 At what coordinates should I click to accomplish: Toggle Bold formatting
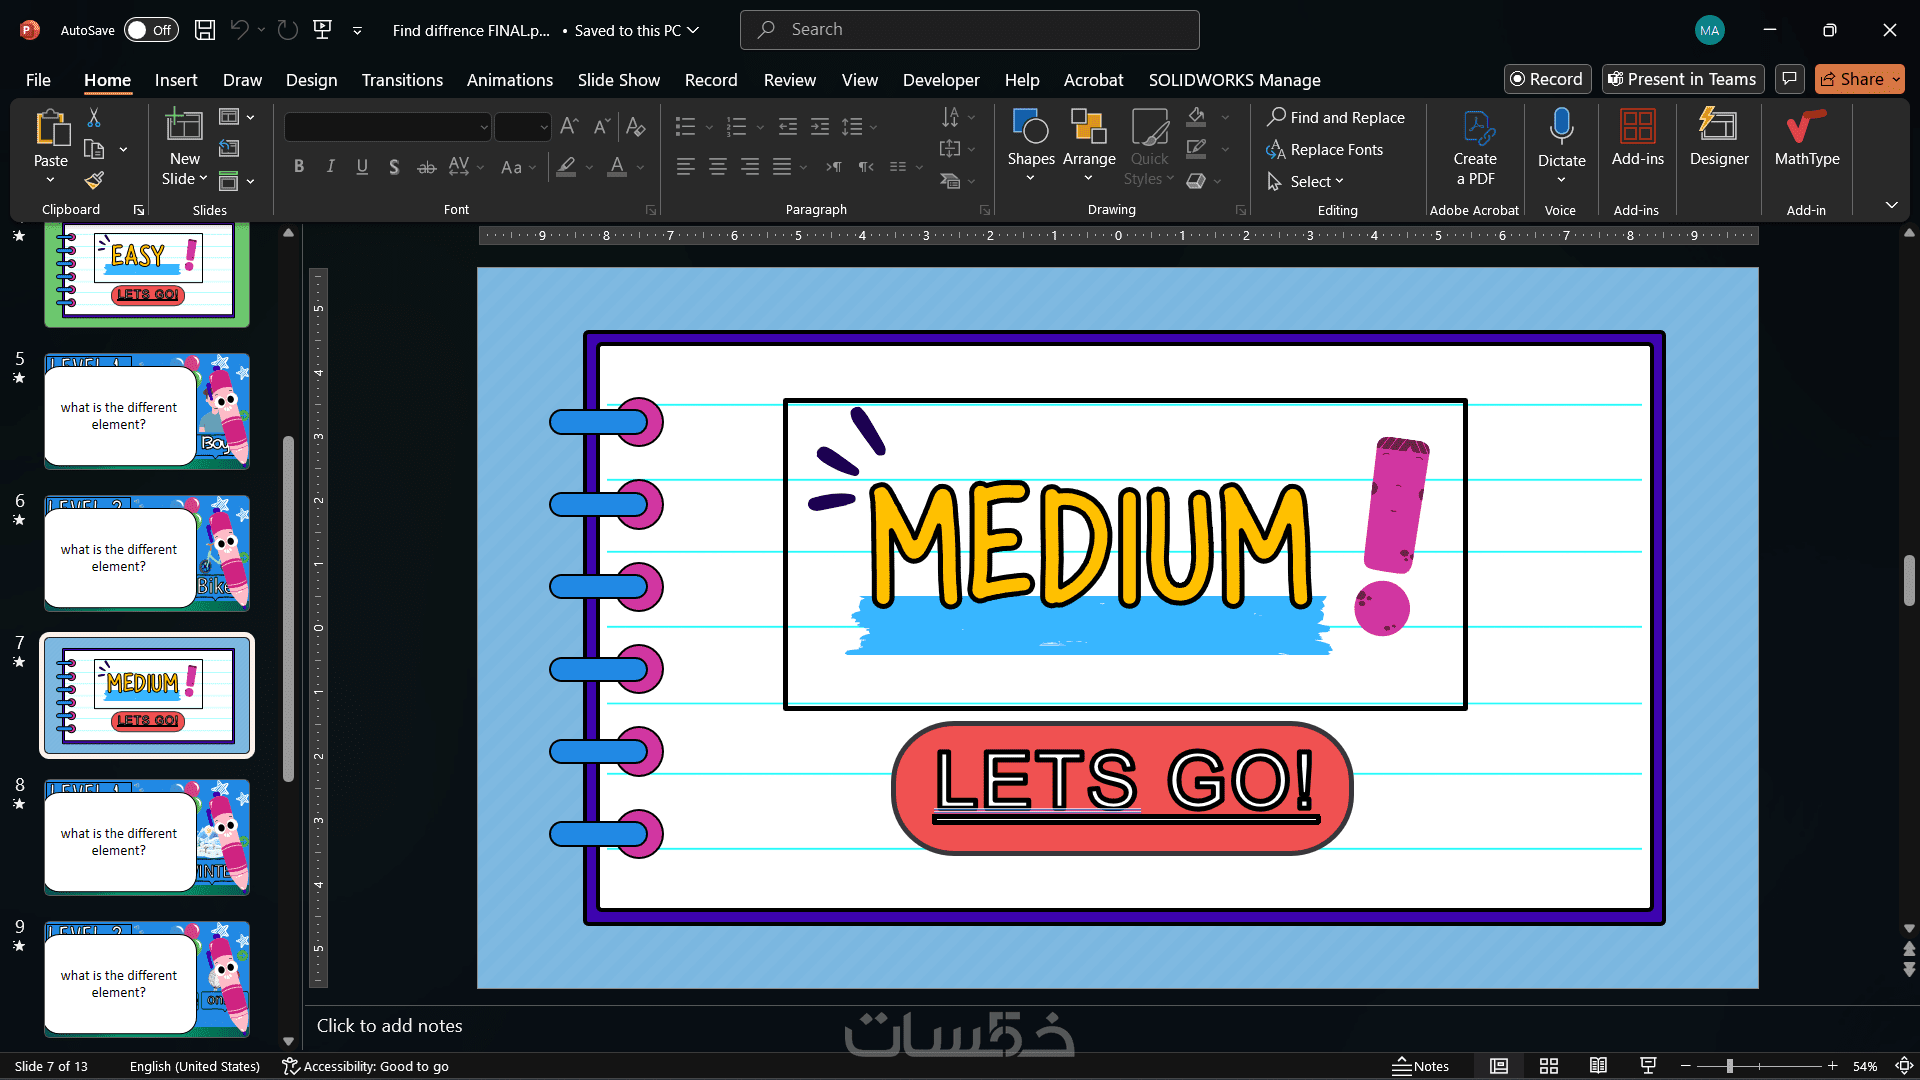click(298, 167)
